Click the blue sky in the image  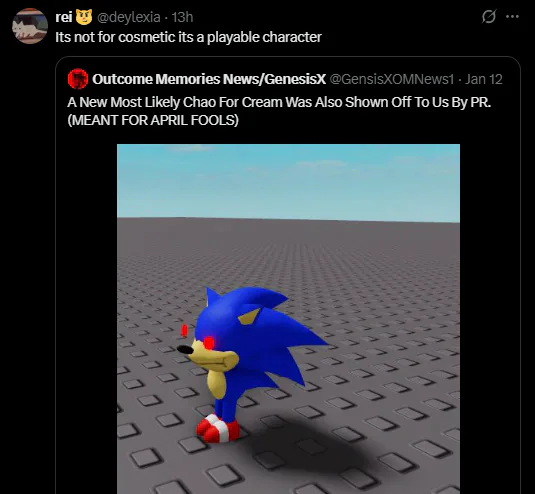(288, 181)
